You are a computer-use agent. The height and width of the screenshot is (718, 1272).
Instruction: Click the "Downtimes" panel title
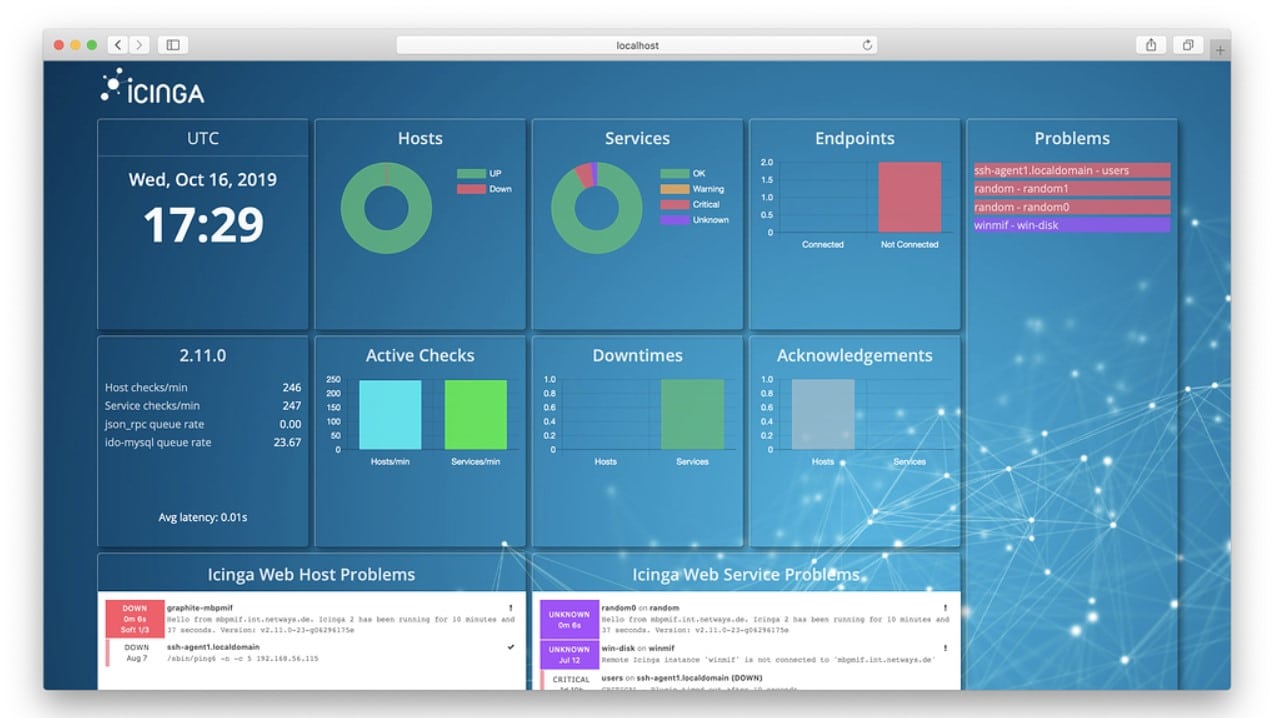tap(638, 356)
